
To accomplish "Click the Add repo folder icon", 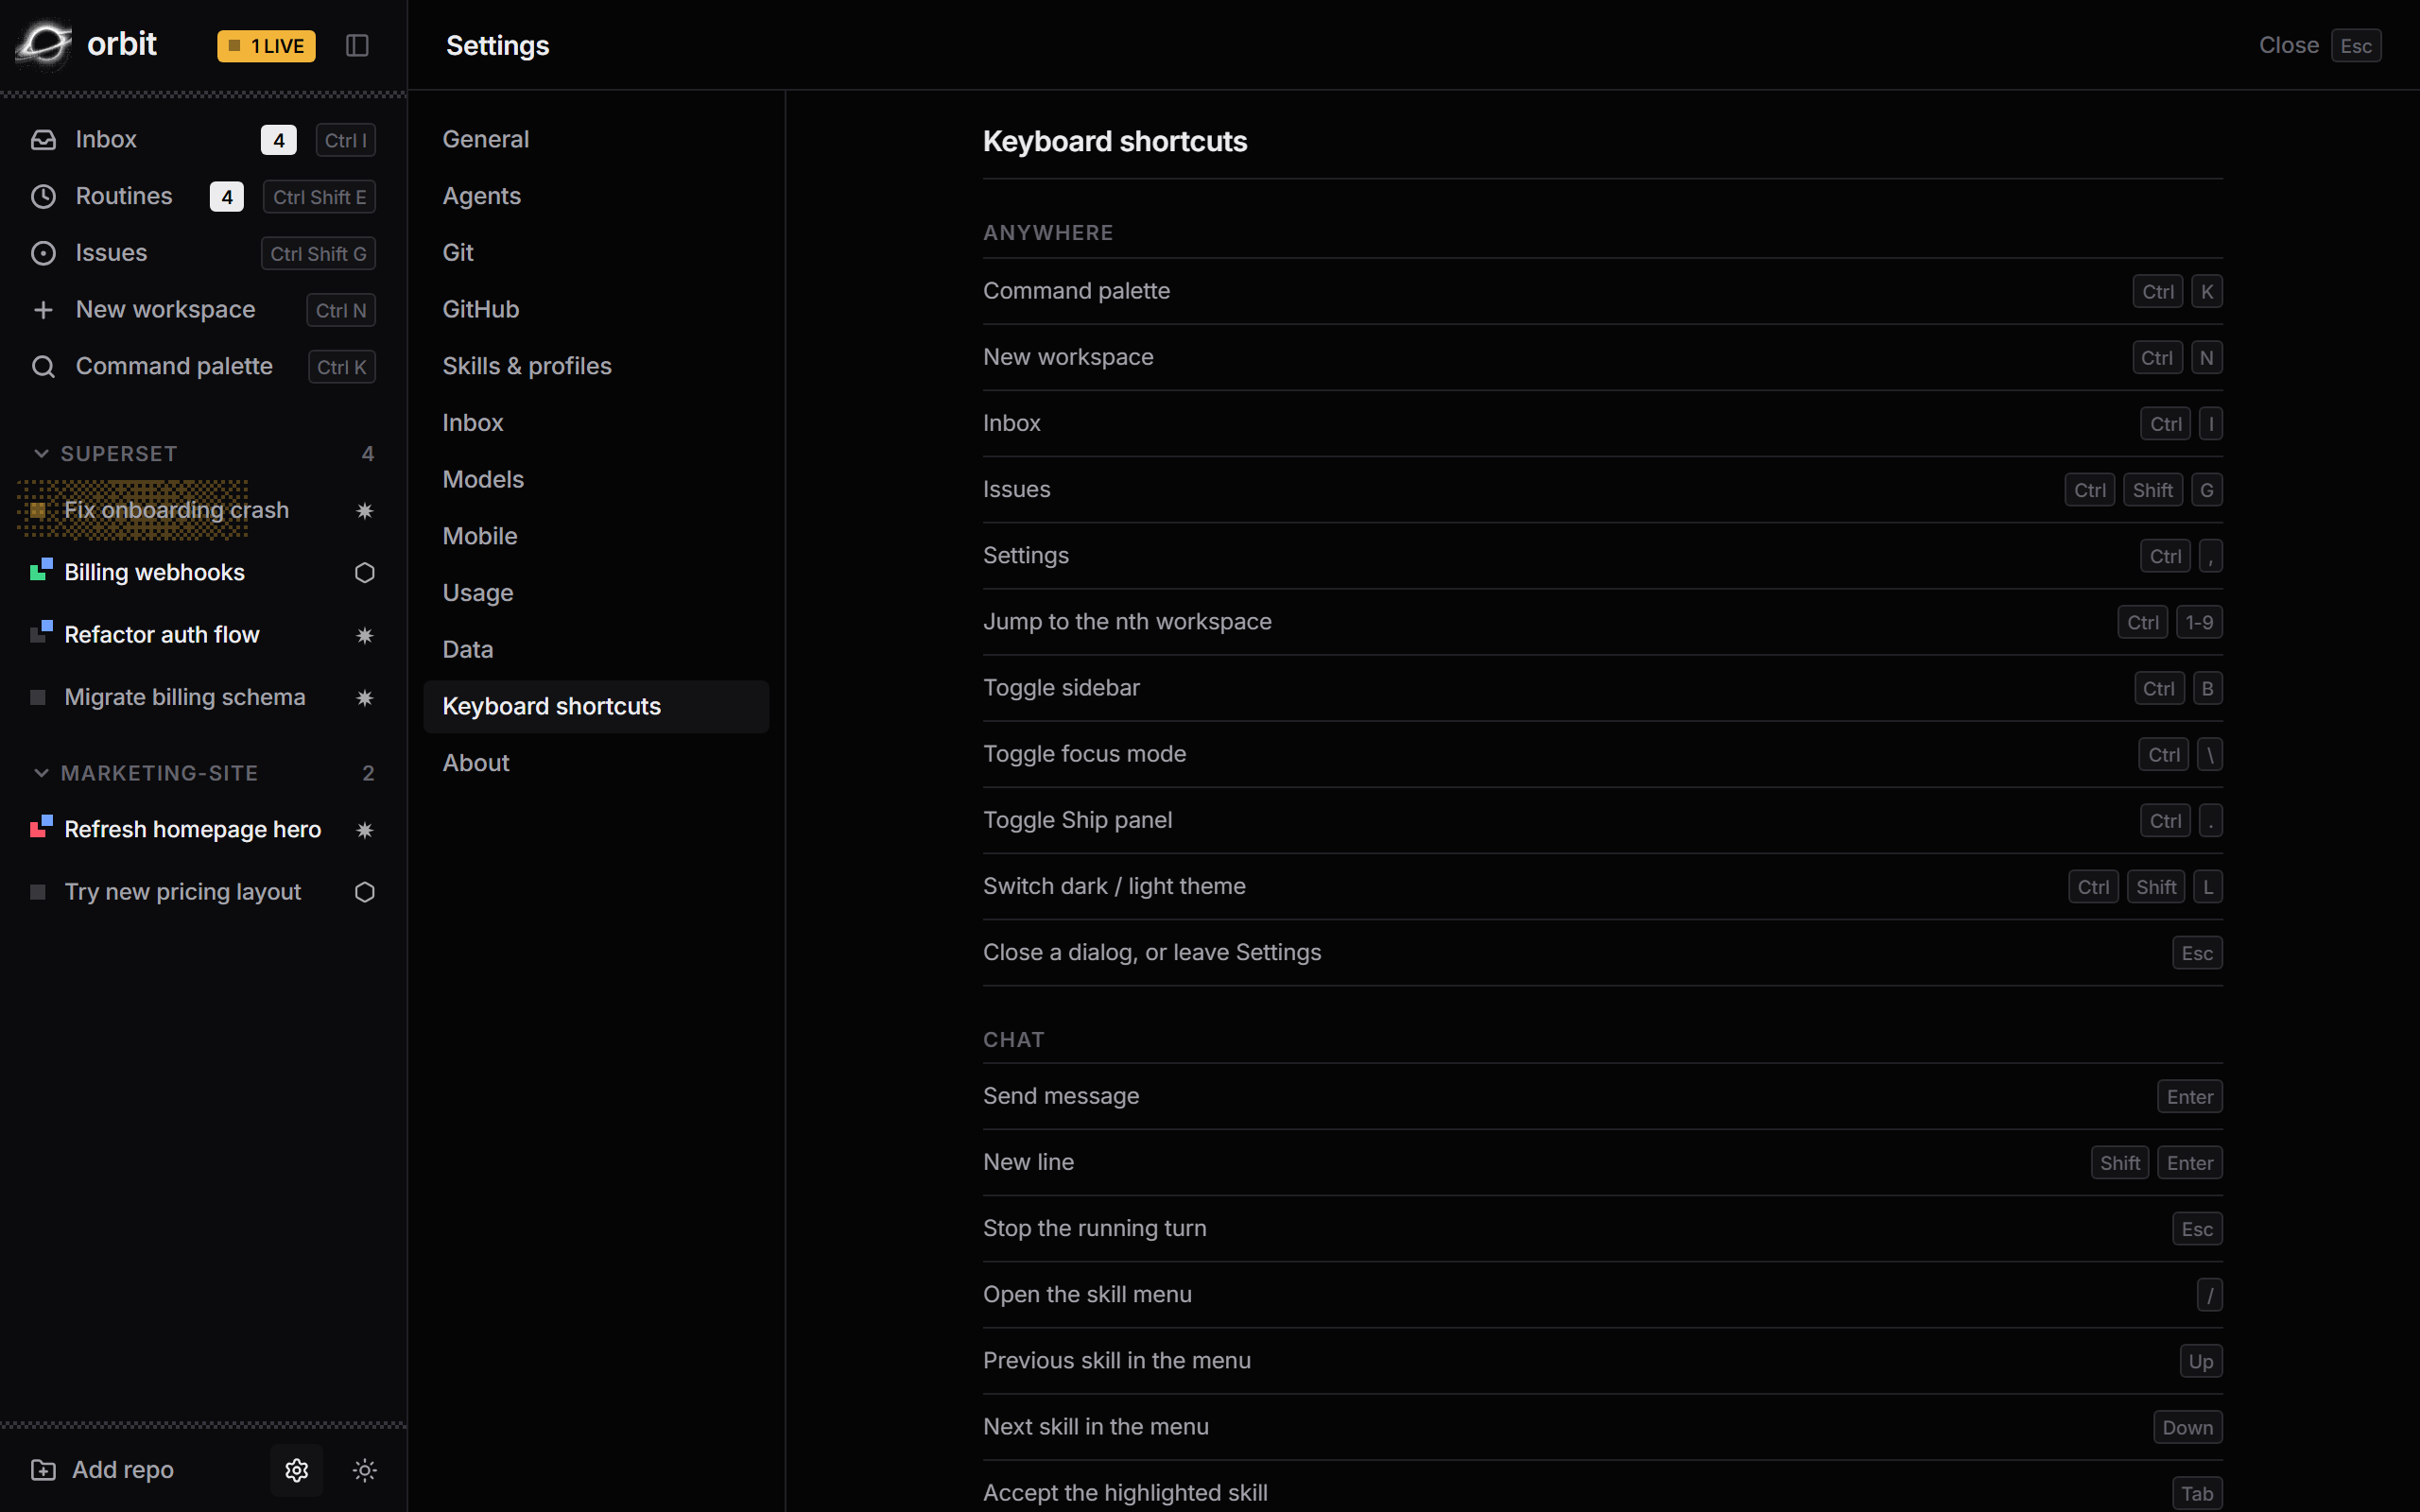I will (x=43, y=1469).
